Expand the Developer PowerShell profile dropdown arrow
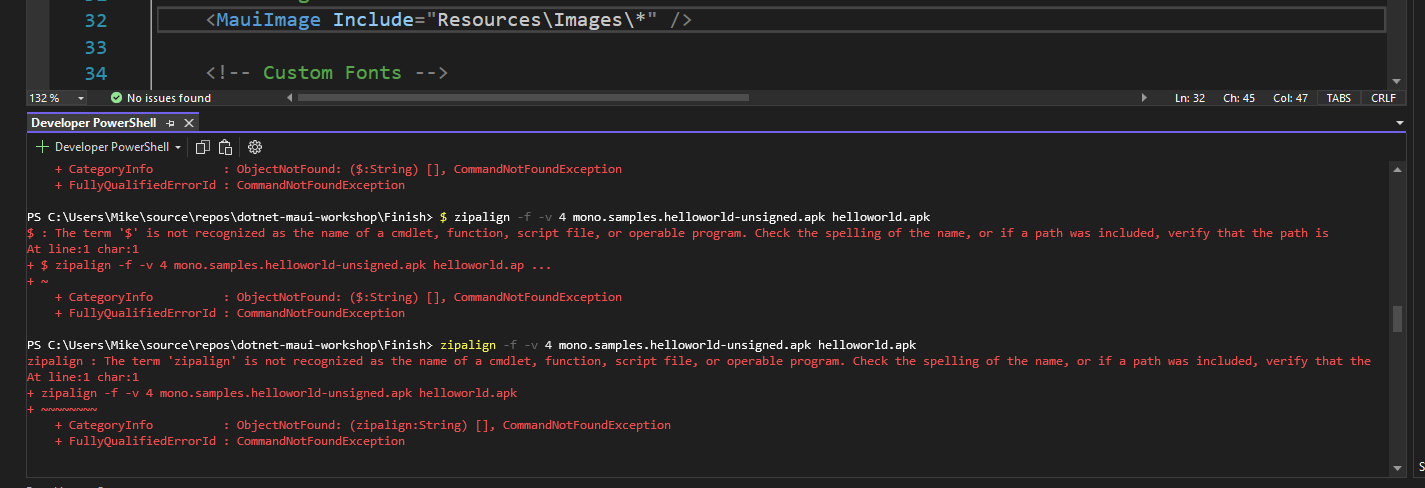 coord(178,147)
